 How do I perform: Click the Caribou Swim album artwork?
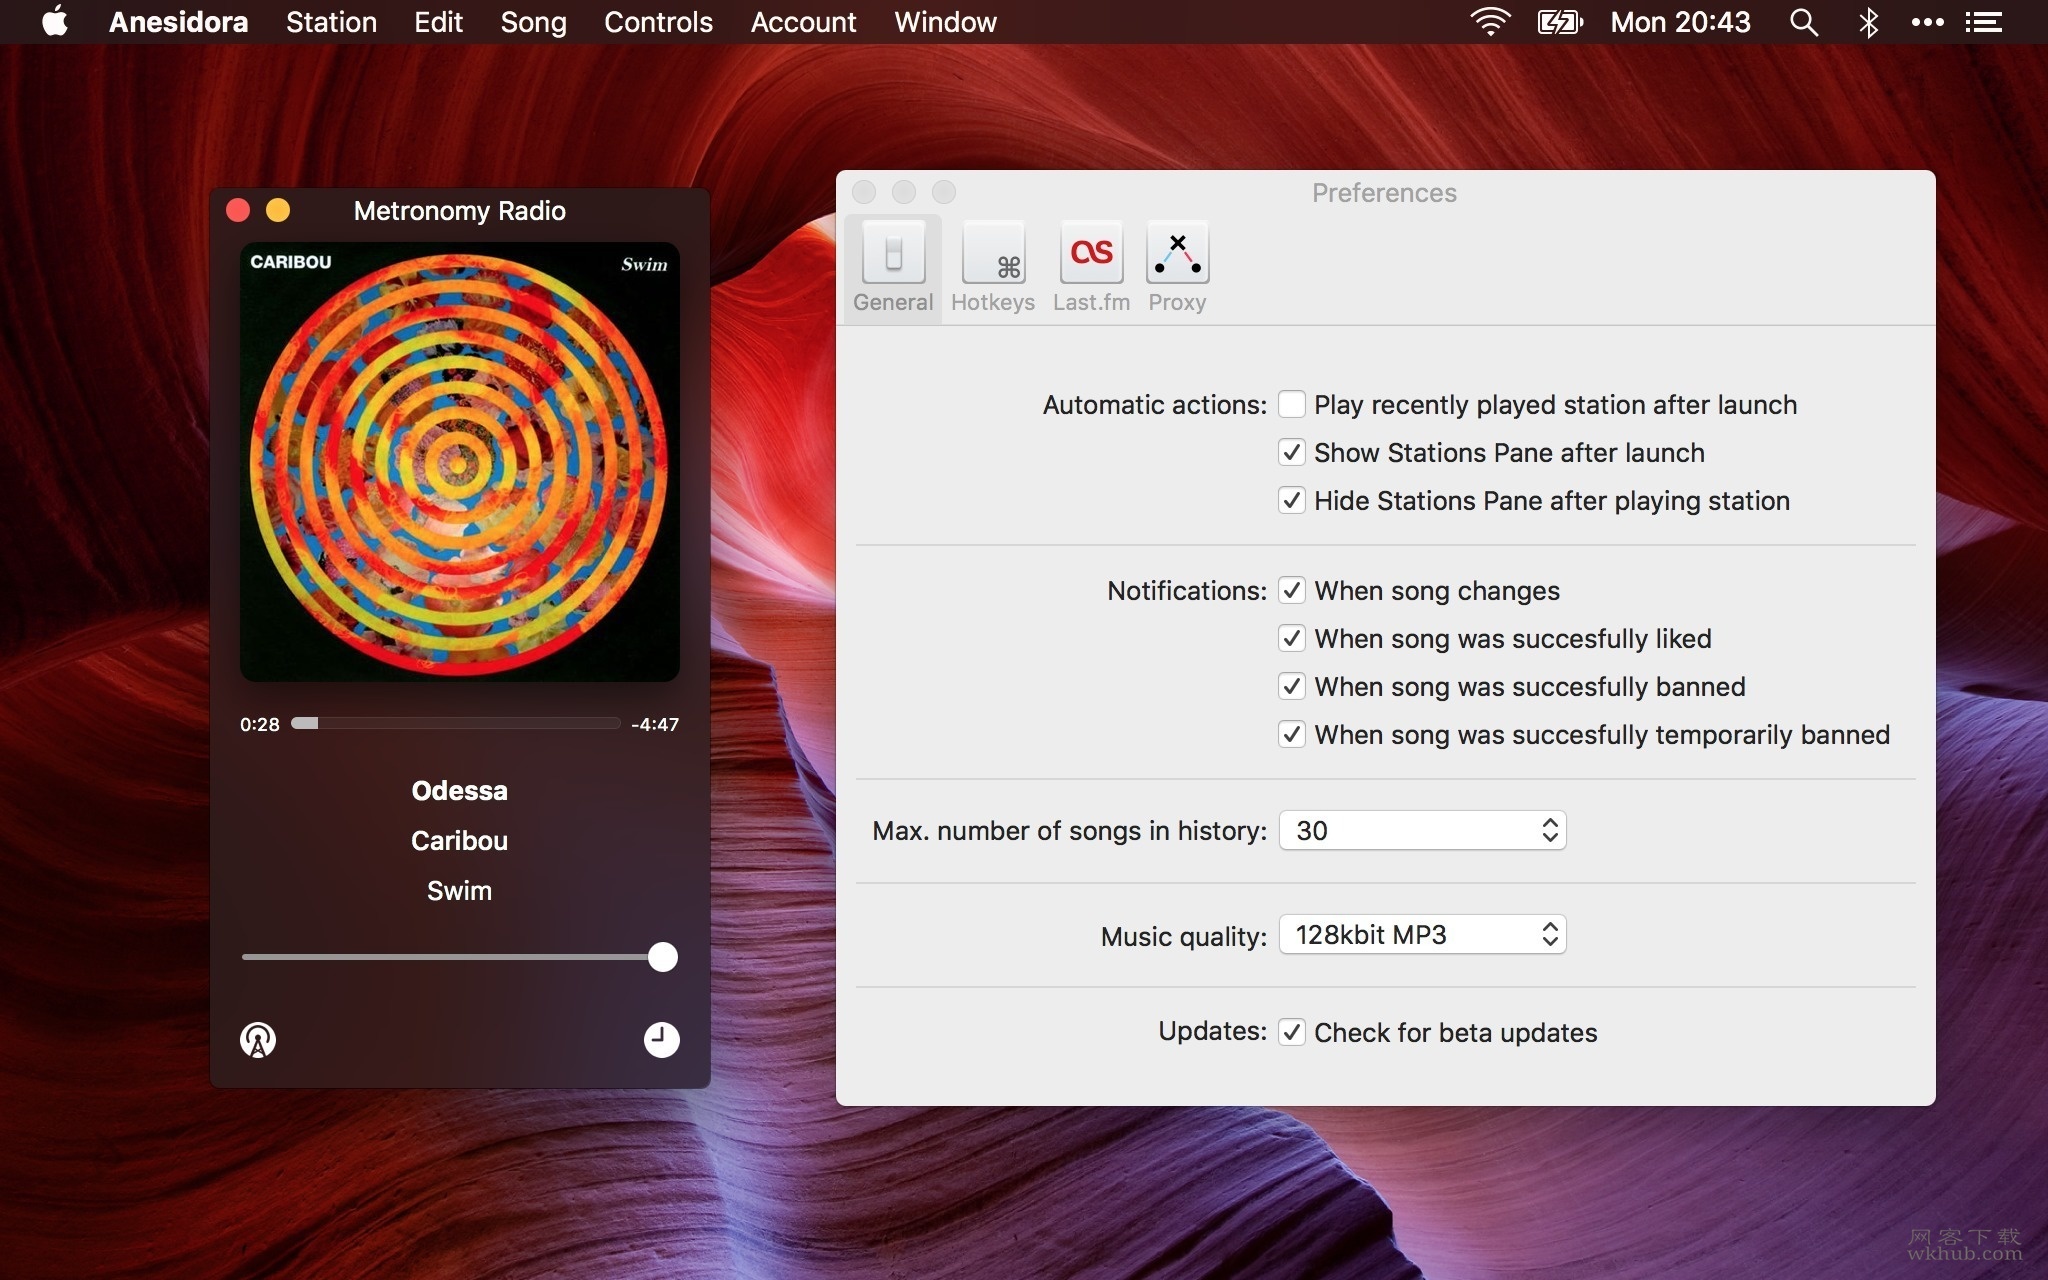[x=460, y=462]
